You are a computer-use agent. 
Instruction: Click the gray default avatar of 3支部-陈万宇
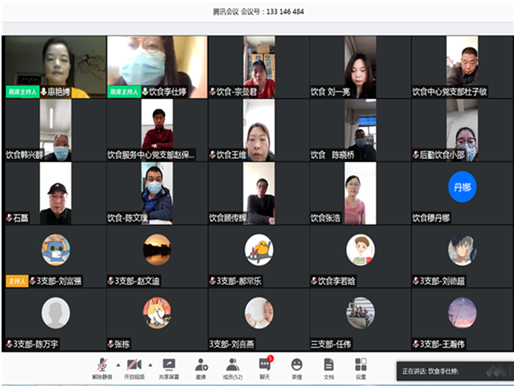56,313
